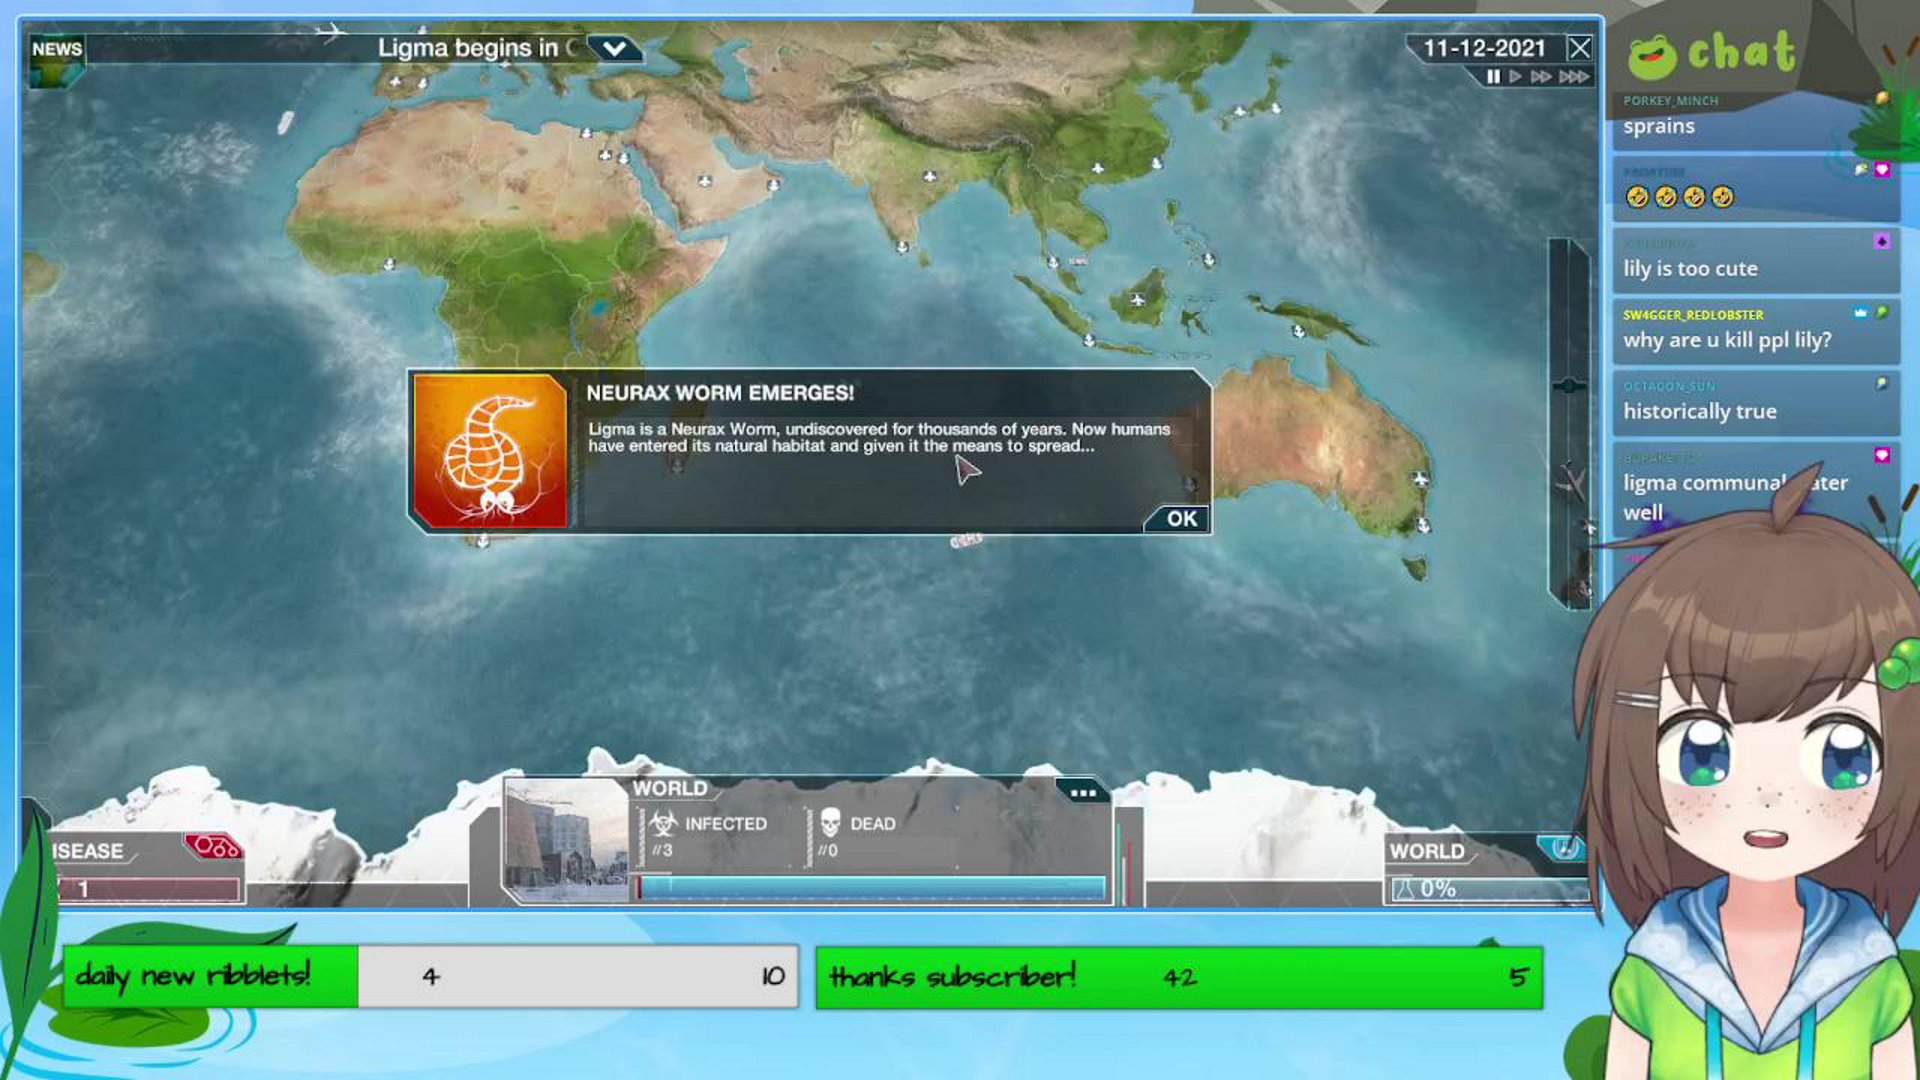Open the World cure status panel
The width and height of the screenshot is (1920, 1080).
click(1427, 851)
